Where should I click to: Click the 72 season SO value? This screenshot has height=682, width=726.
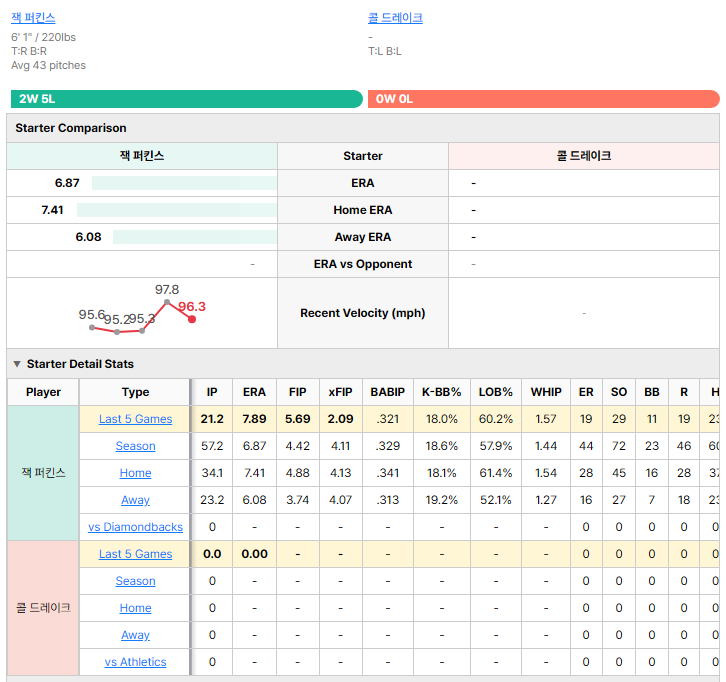[x=619, y=446]
